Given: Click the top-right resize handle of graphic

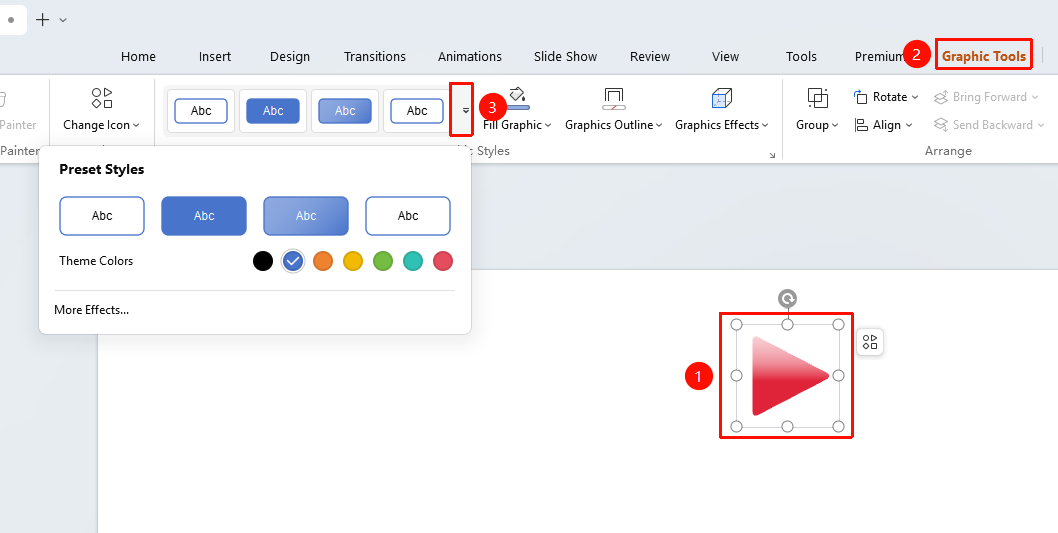Looking at the screenshot, I should pyautogui.click(x=838, y=325).
